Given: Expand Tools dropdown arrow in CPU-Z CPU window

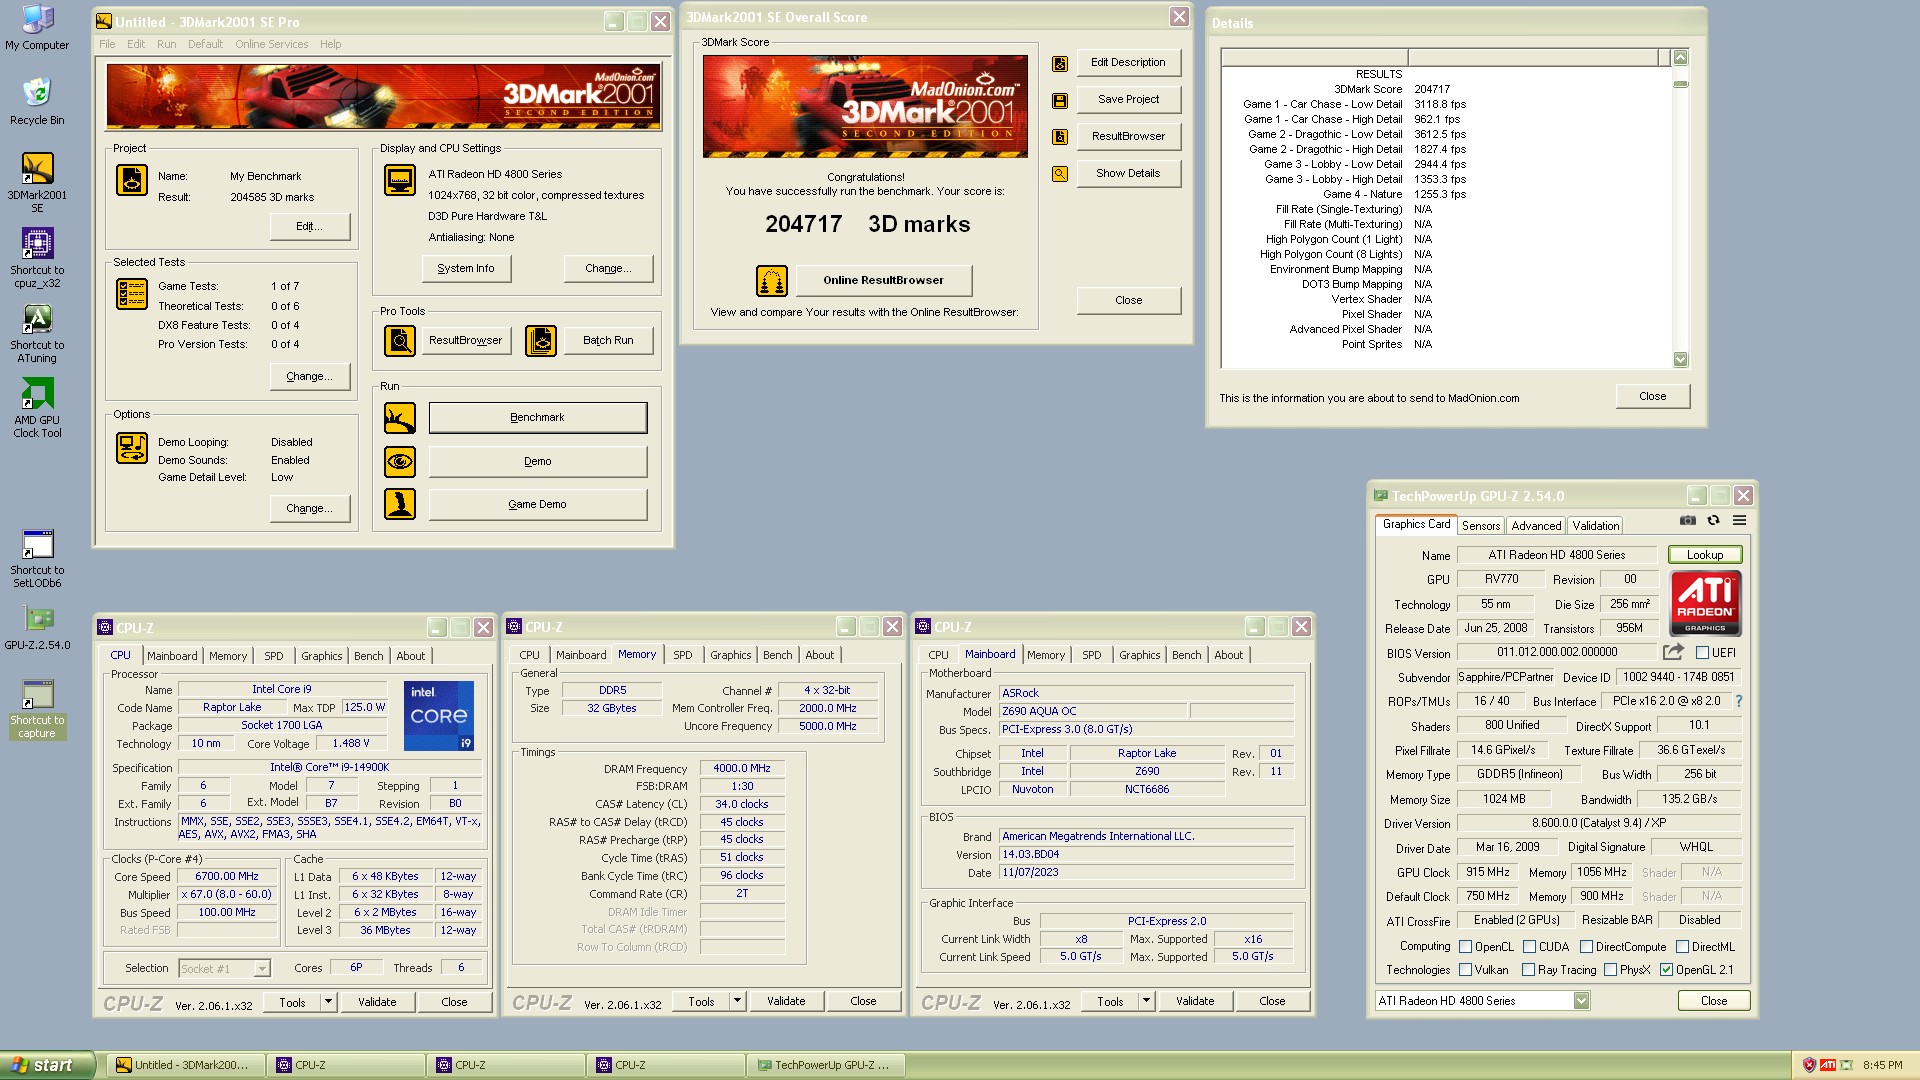Looking at the screenshot, I should (327, 1002).
